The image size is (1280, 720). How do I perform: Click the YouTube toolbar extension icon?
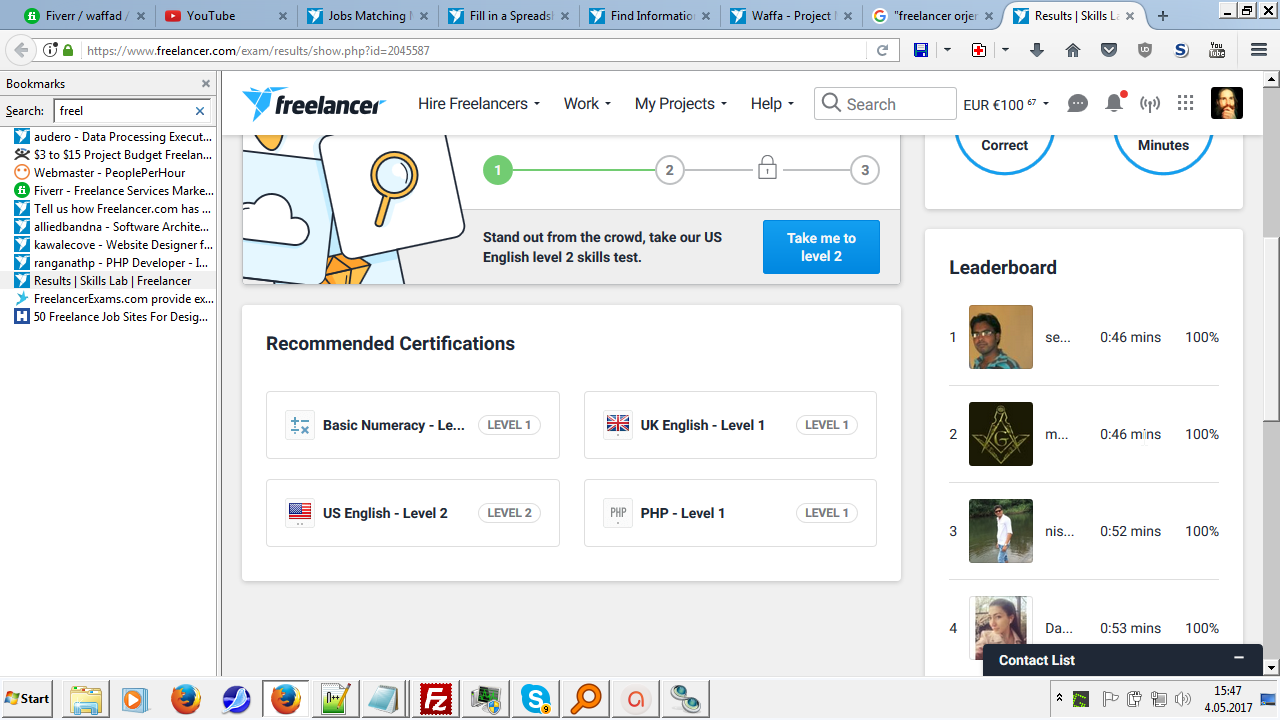click(1217, 51)
